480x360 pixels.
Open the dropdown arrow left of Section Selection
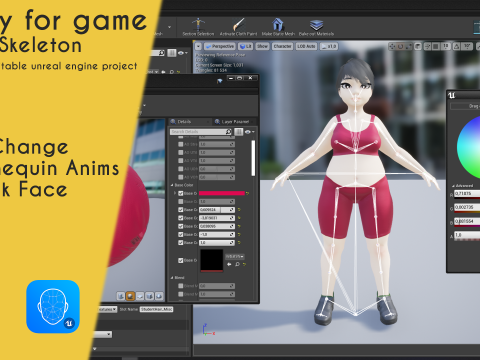click(169, 27)
